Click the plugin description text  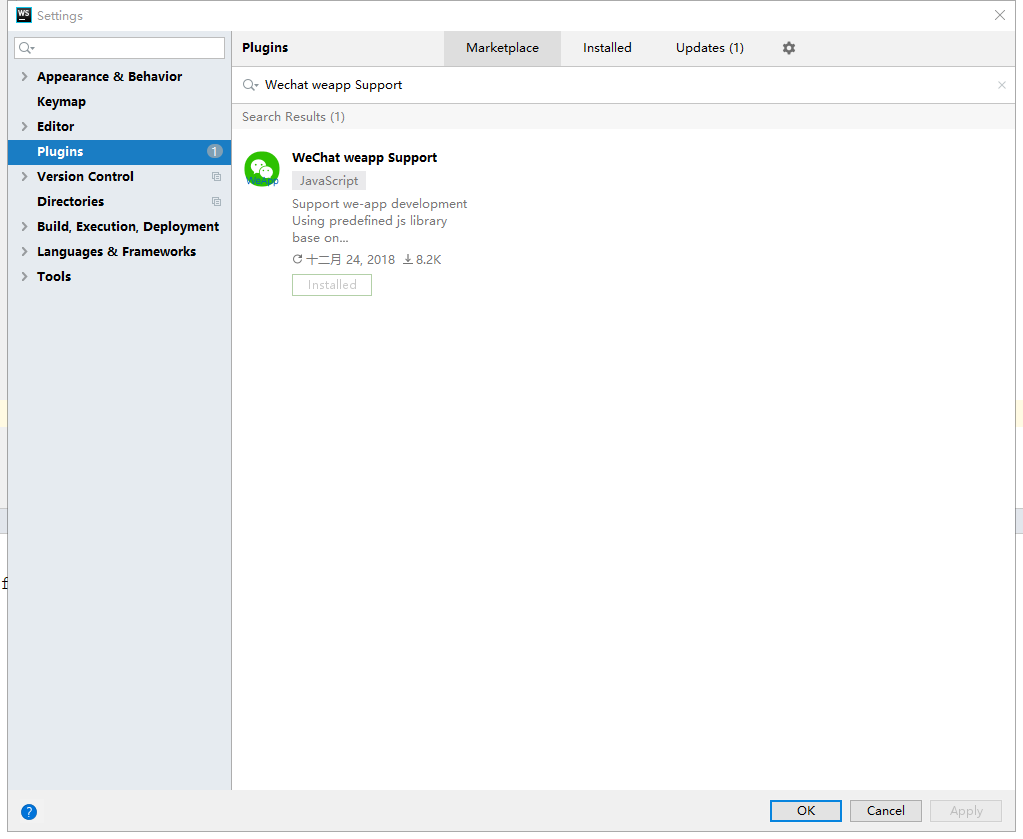click(x=380, y=221)
